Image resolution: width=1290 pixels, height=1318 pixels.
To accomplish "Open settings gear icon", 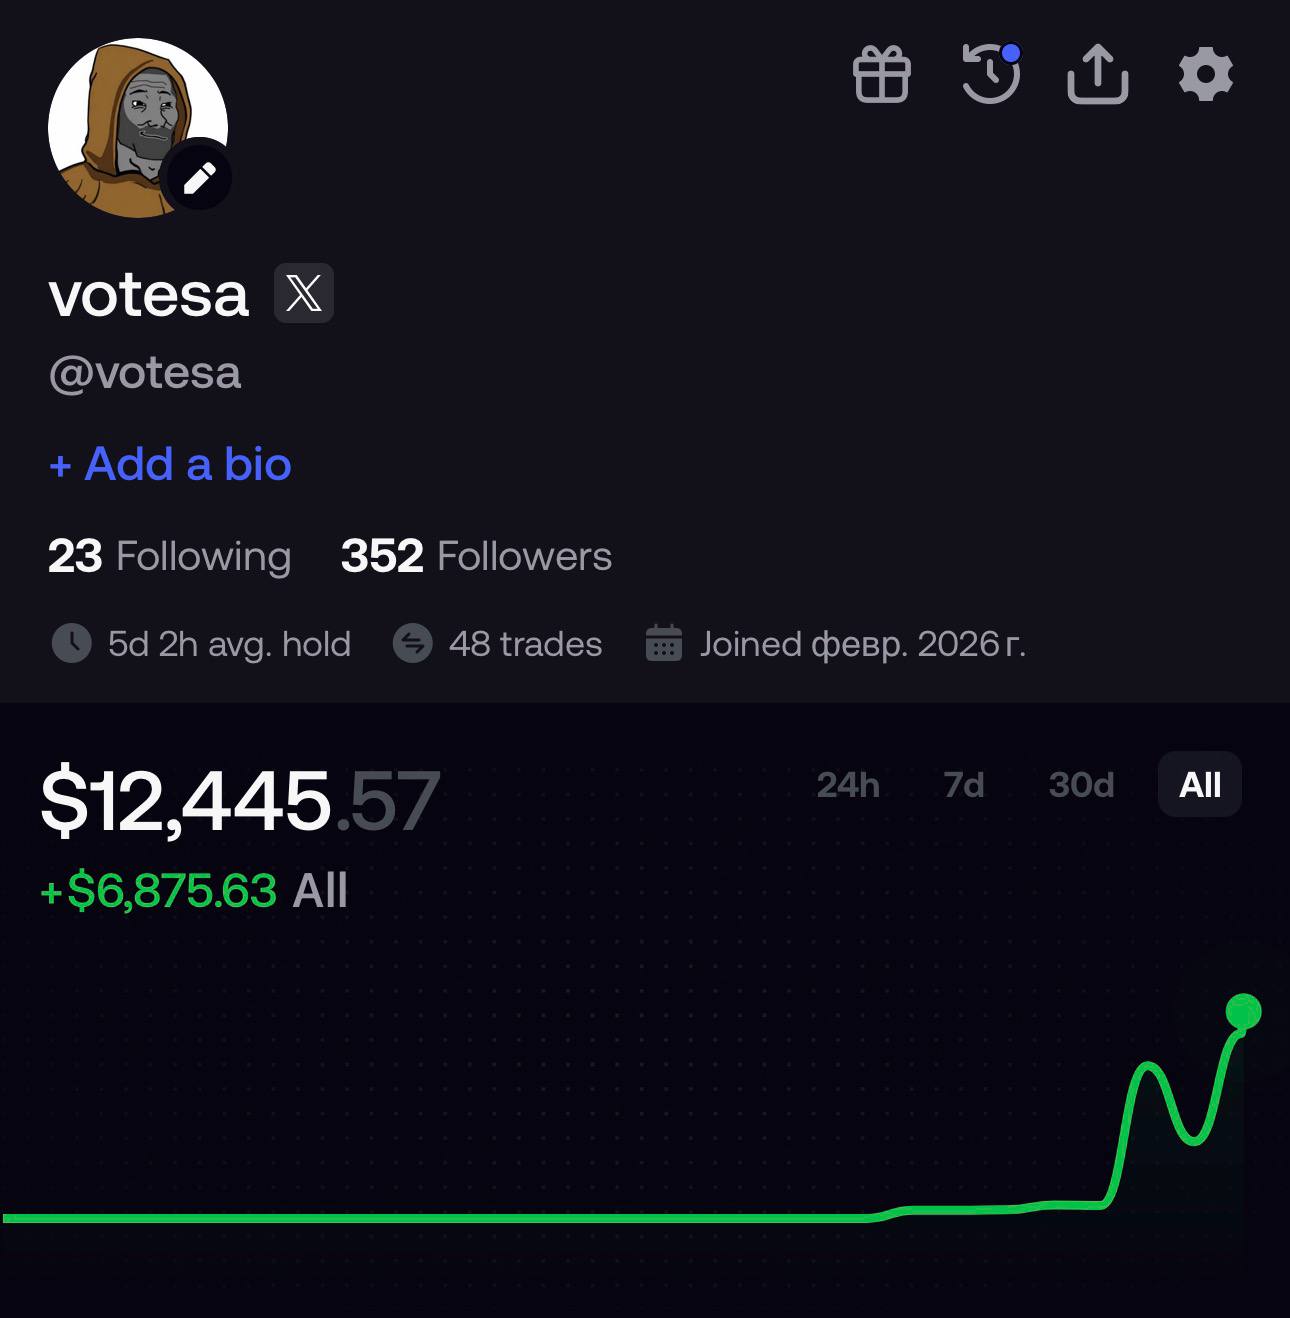I will click(x=1206, y=74).
